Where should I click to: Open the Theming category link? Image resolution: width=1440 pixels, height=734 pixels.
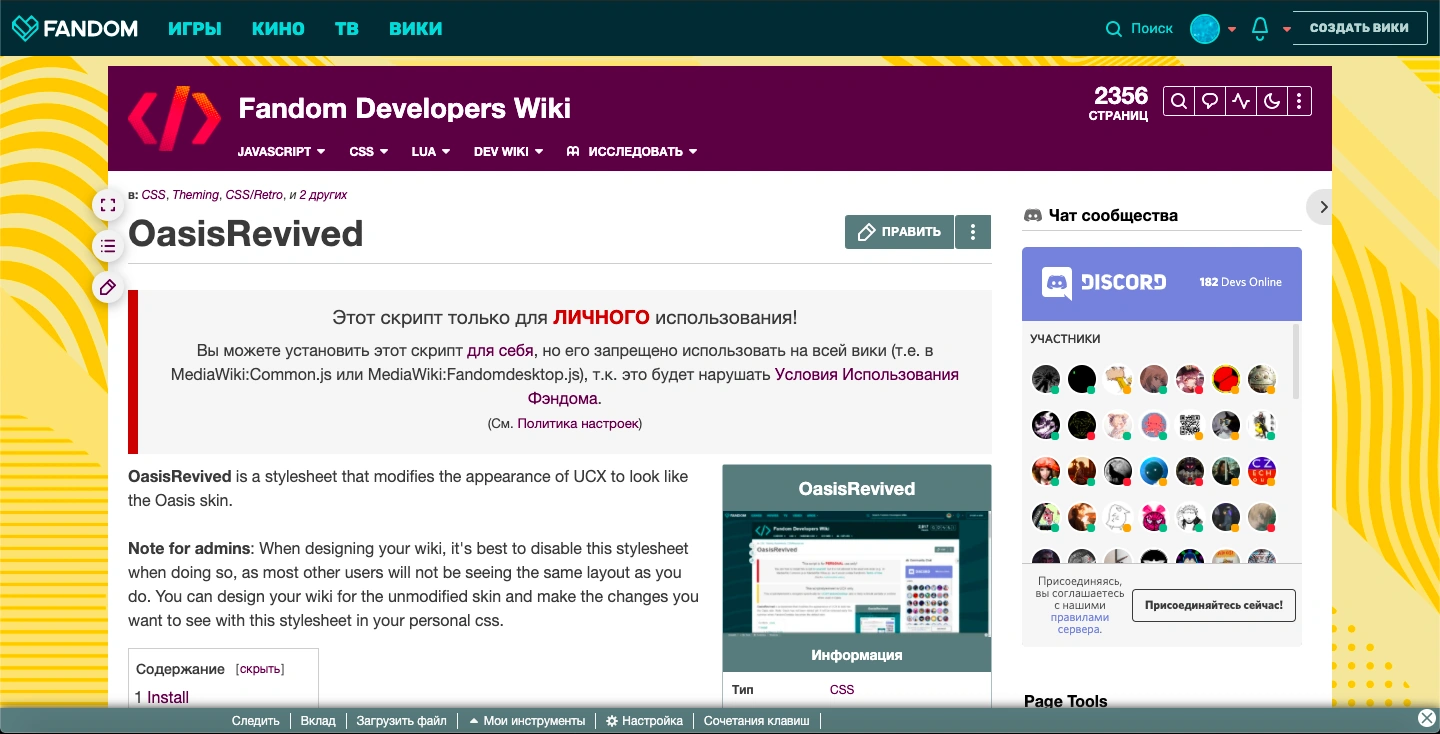tap(194, 195)
